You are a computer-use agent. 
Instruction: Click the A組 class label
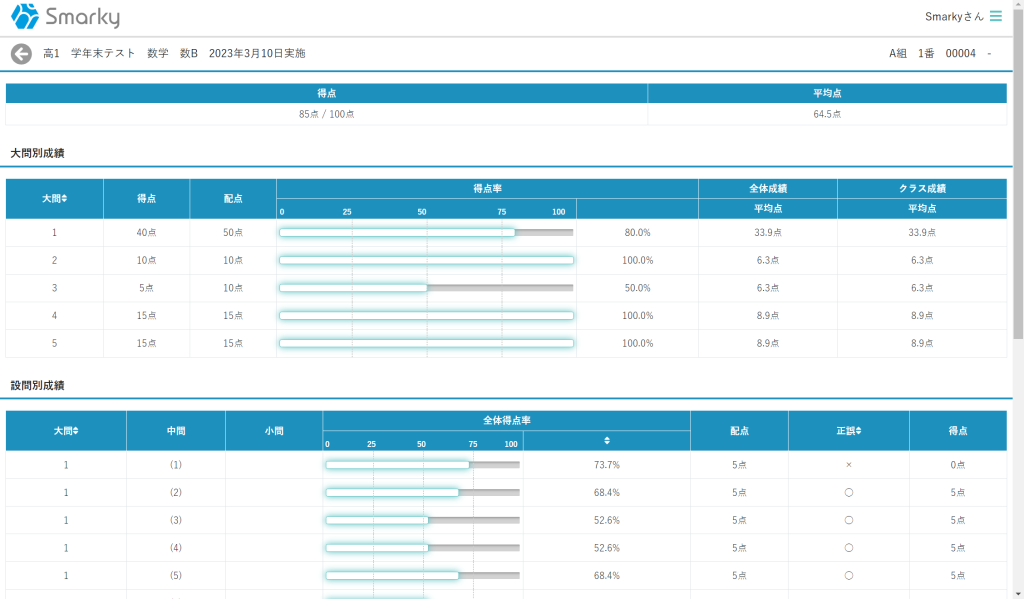[898, 54]
